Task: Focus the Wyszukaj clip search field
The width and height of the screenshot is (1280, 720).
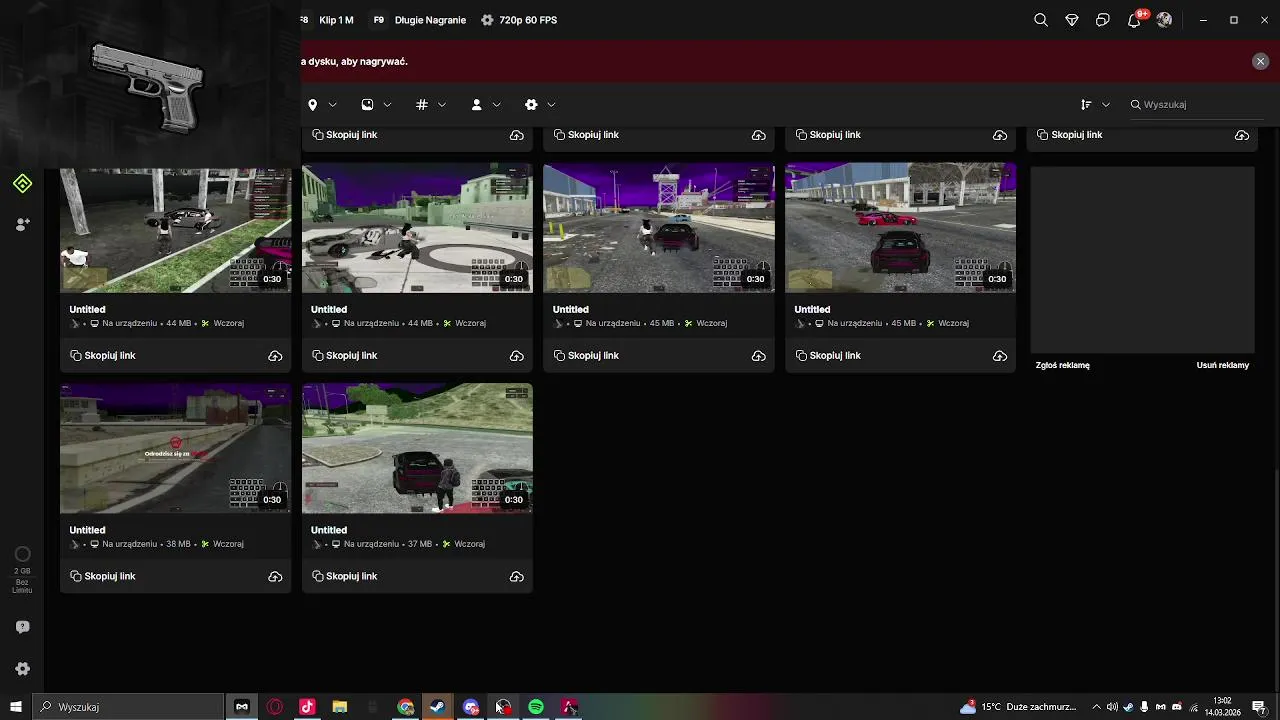Action: coord(1195,104)
